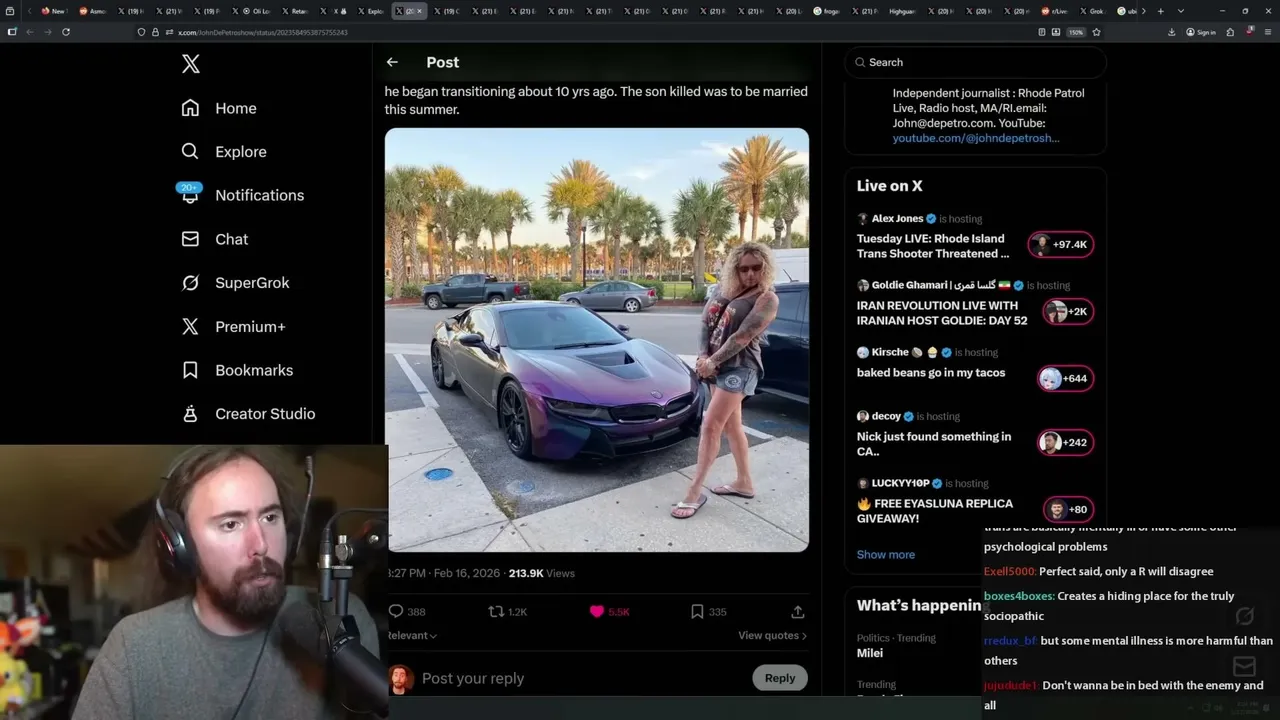Viewport: 1280px width, 720px height.
Task: Click the Reply button
Action: click(780, 678)
